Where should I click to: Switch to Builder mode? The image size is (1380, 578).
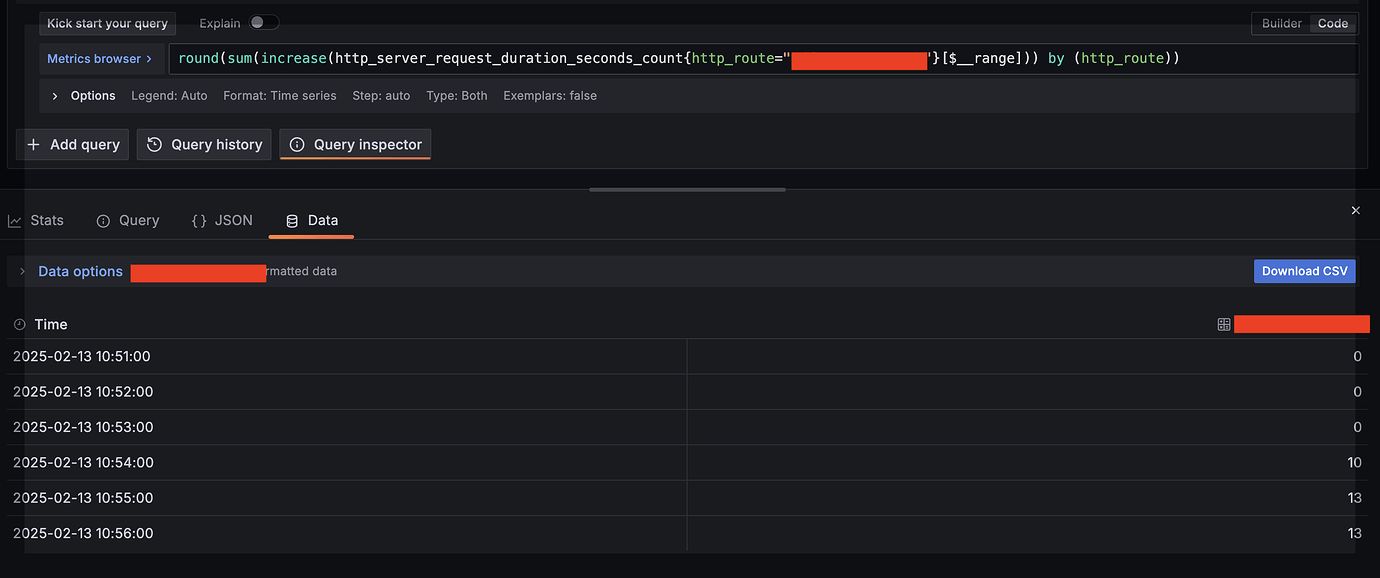[1281, 23]
